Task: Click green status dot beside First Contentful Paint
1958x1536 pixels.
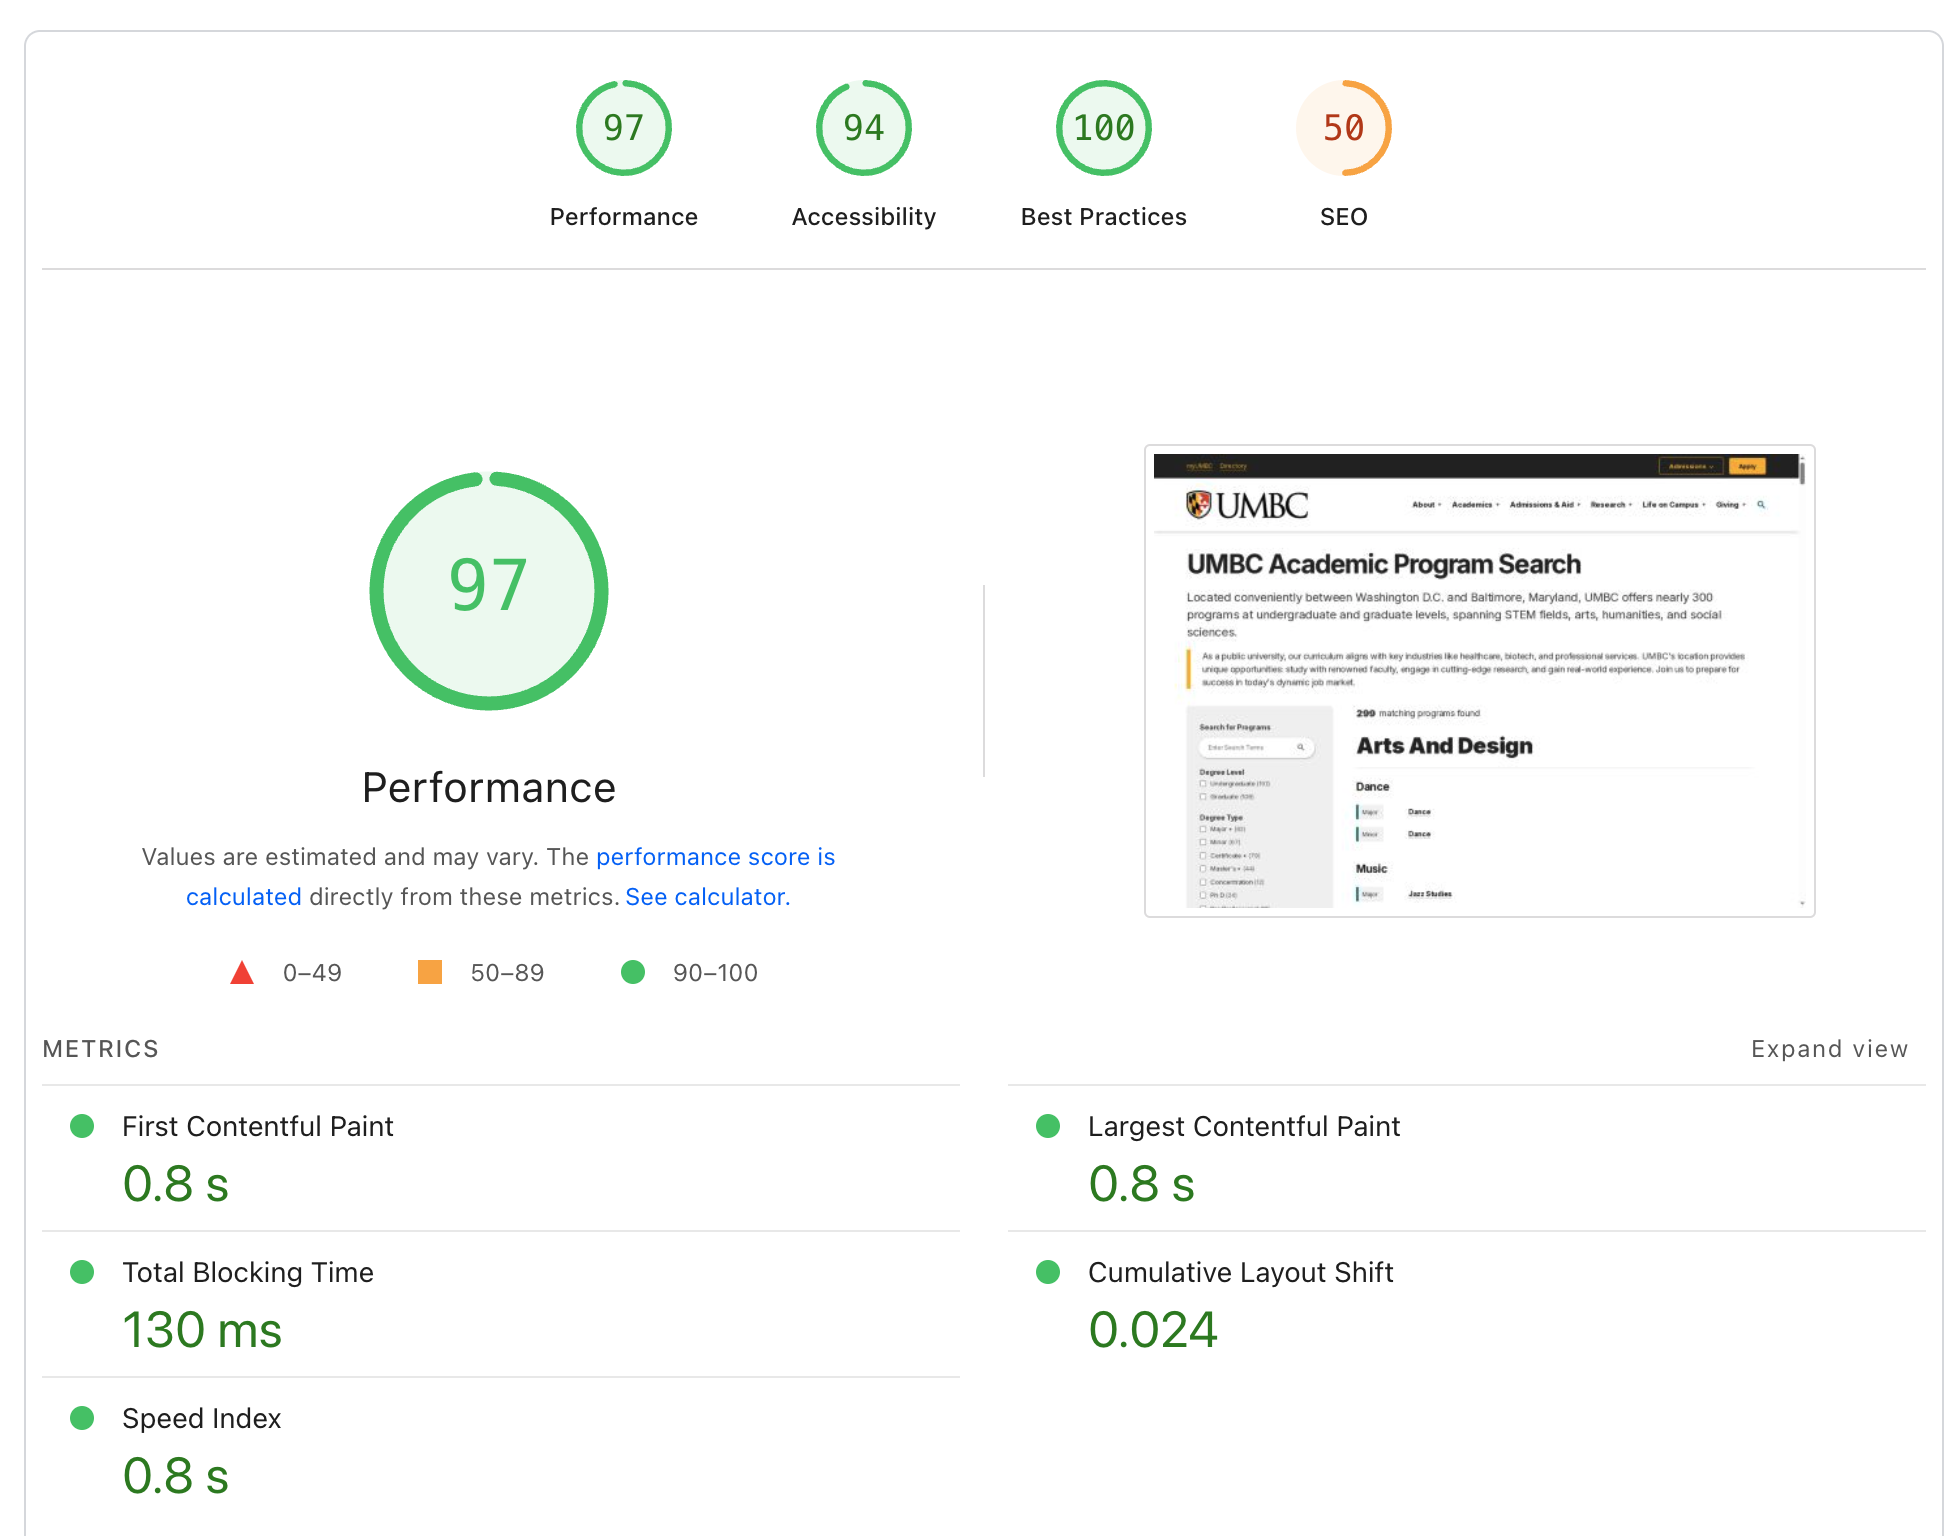Action: coord(82,1126)
